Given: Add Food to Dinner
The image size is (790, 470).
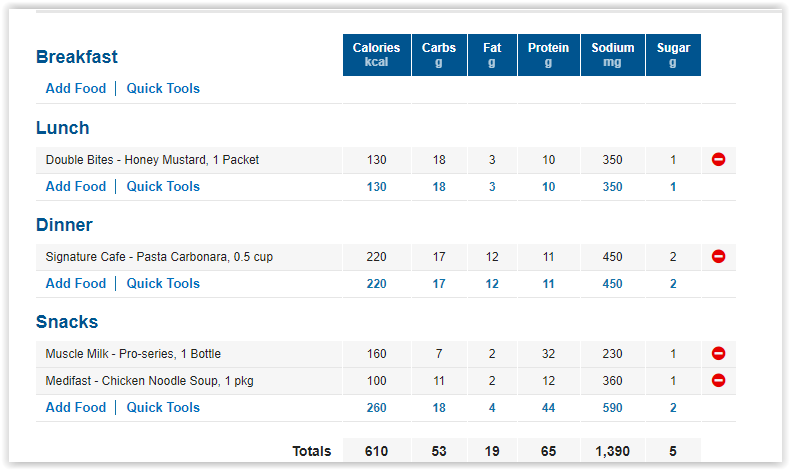Looking at the screenshot, I should [76, 283].
